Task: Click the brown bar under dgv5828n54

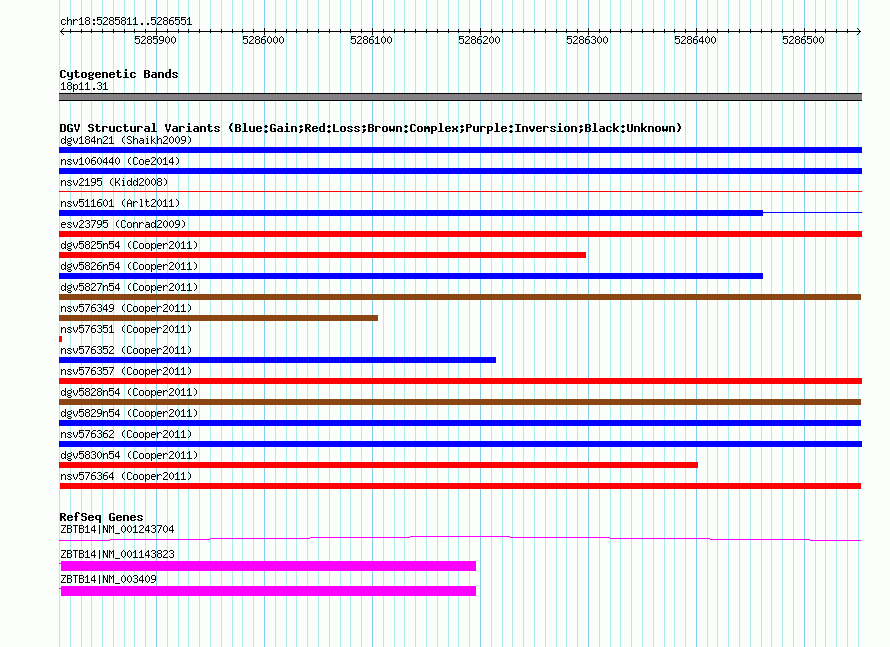Action: click(x=460, y=402)
